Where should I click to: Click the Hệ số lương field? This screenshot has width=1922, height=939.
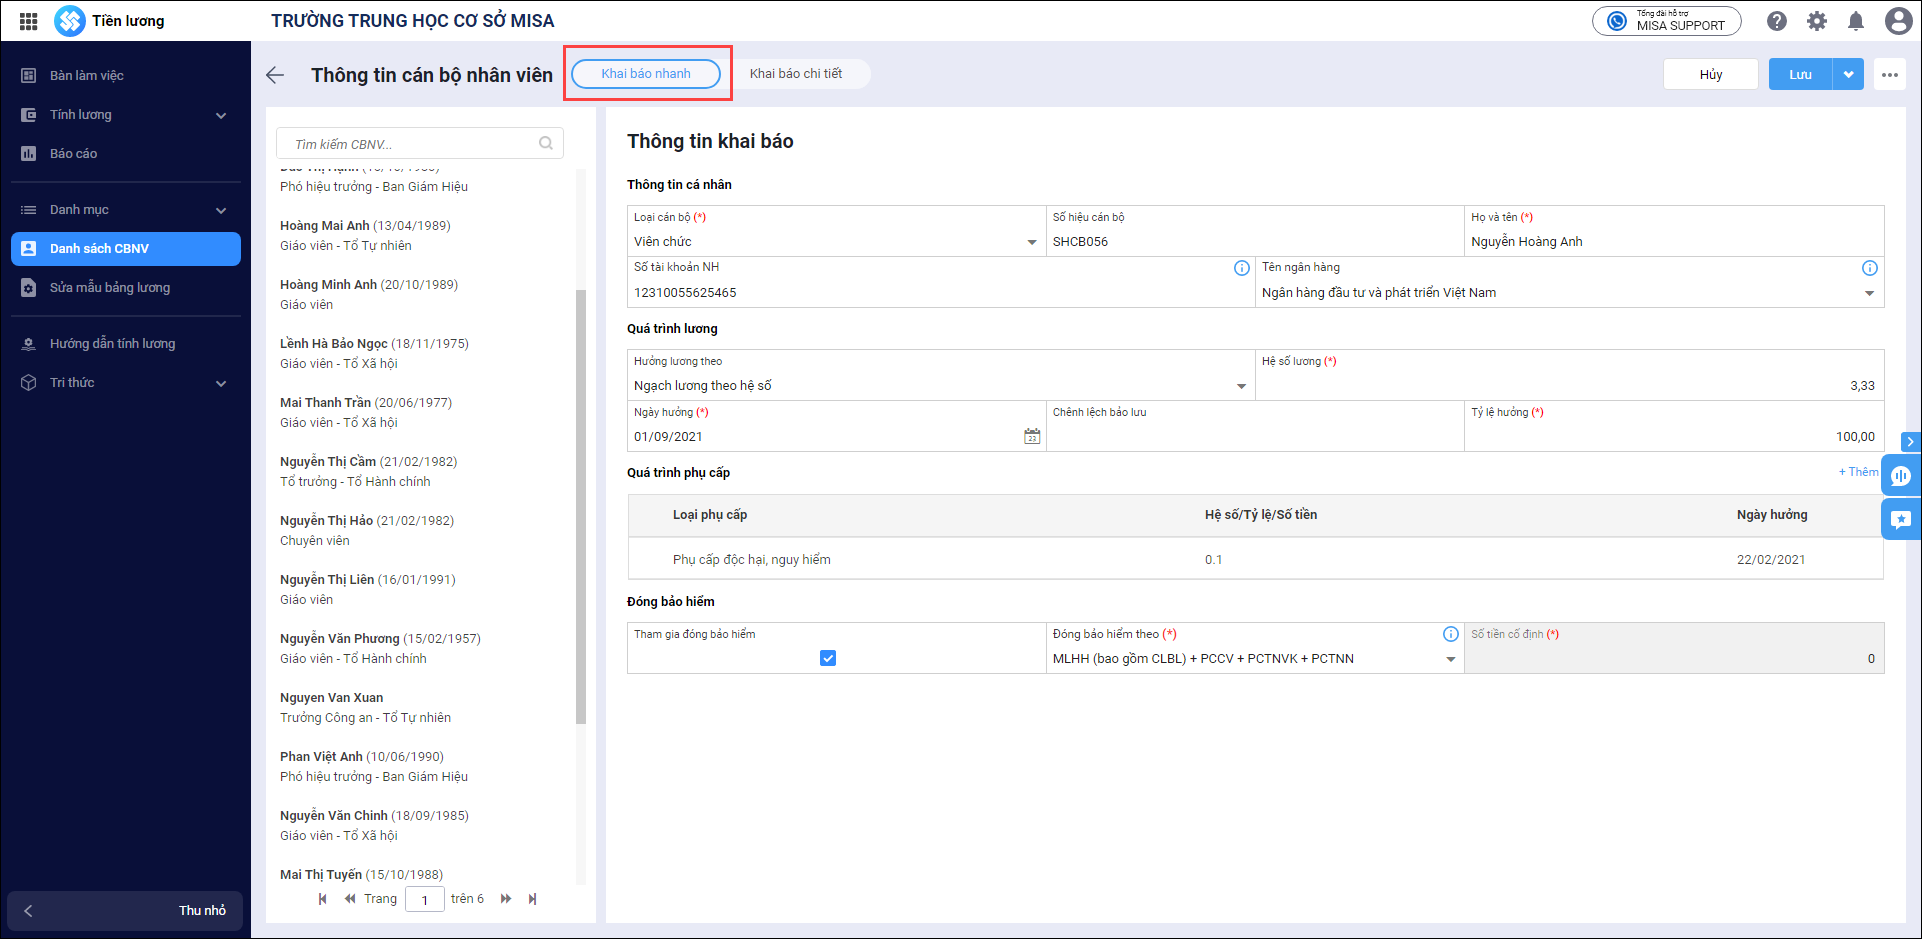pos(1569,375)
